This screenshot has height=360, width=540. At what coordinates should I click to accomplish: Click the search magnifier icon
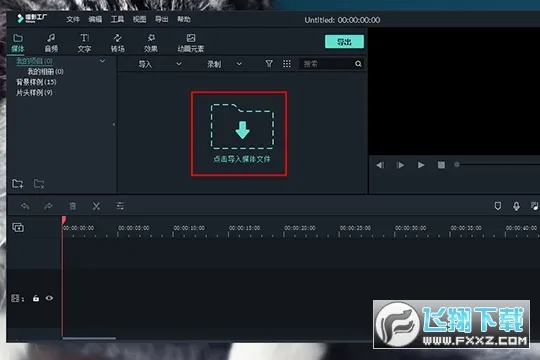pos(358,64)
